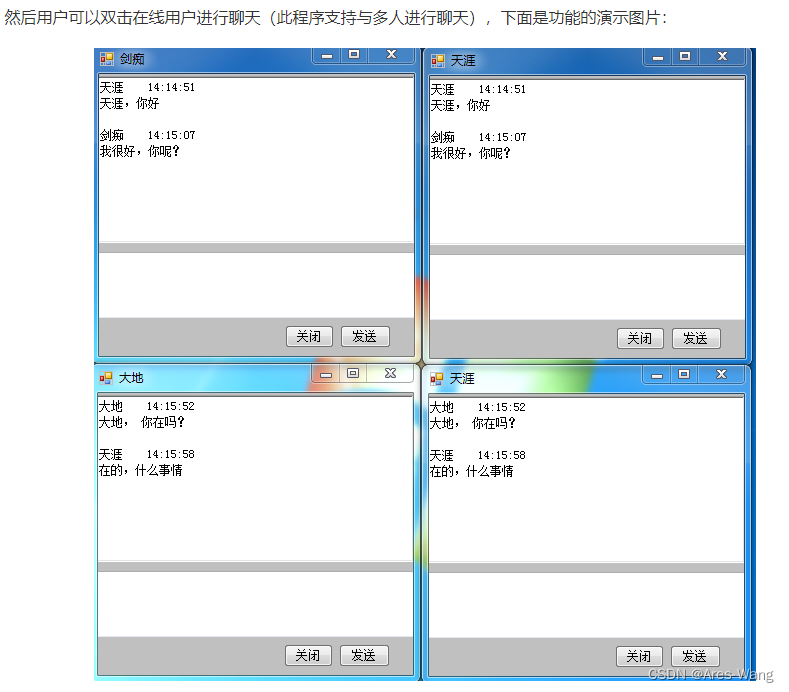Close via X the 天涯 window containing 我很好 message
Viewport: 789px width, 692px height.
[x=723, y=56]
